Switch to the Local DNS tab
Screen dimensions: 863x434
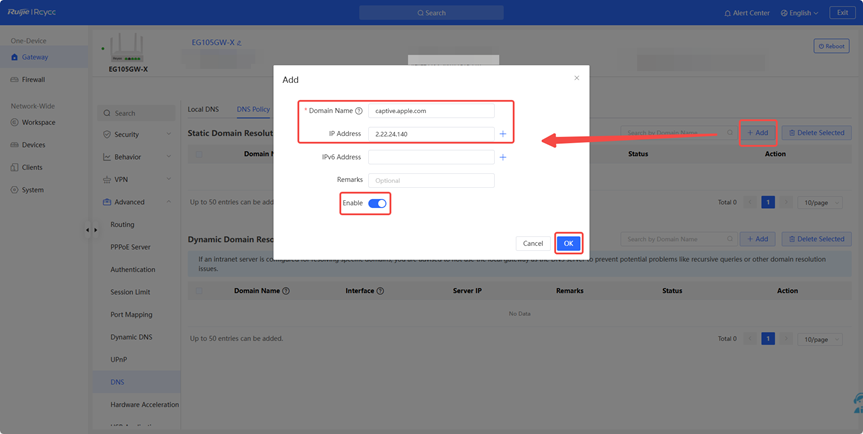coord(204,109)
